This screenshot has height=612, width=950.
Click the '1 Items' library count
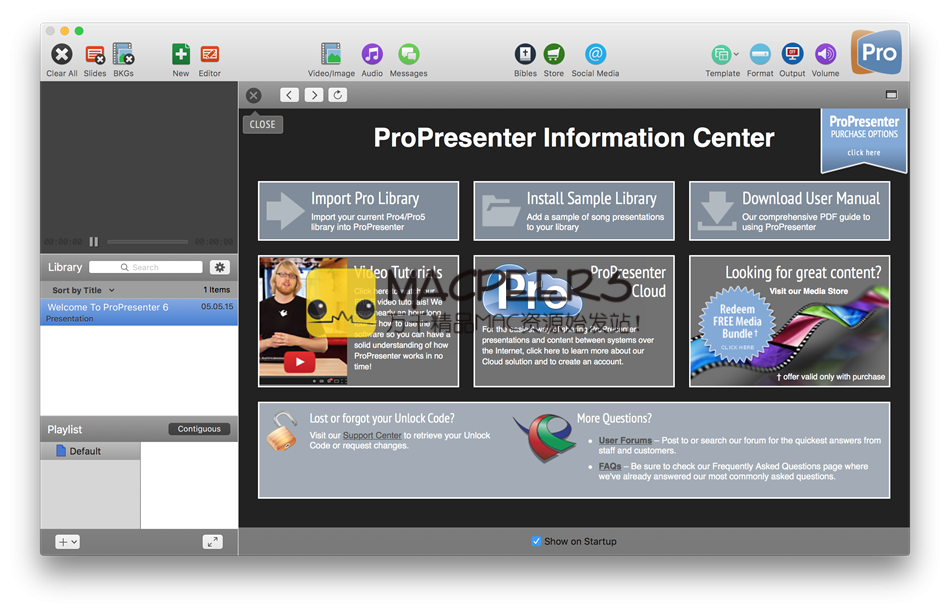point(216,290)
